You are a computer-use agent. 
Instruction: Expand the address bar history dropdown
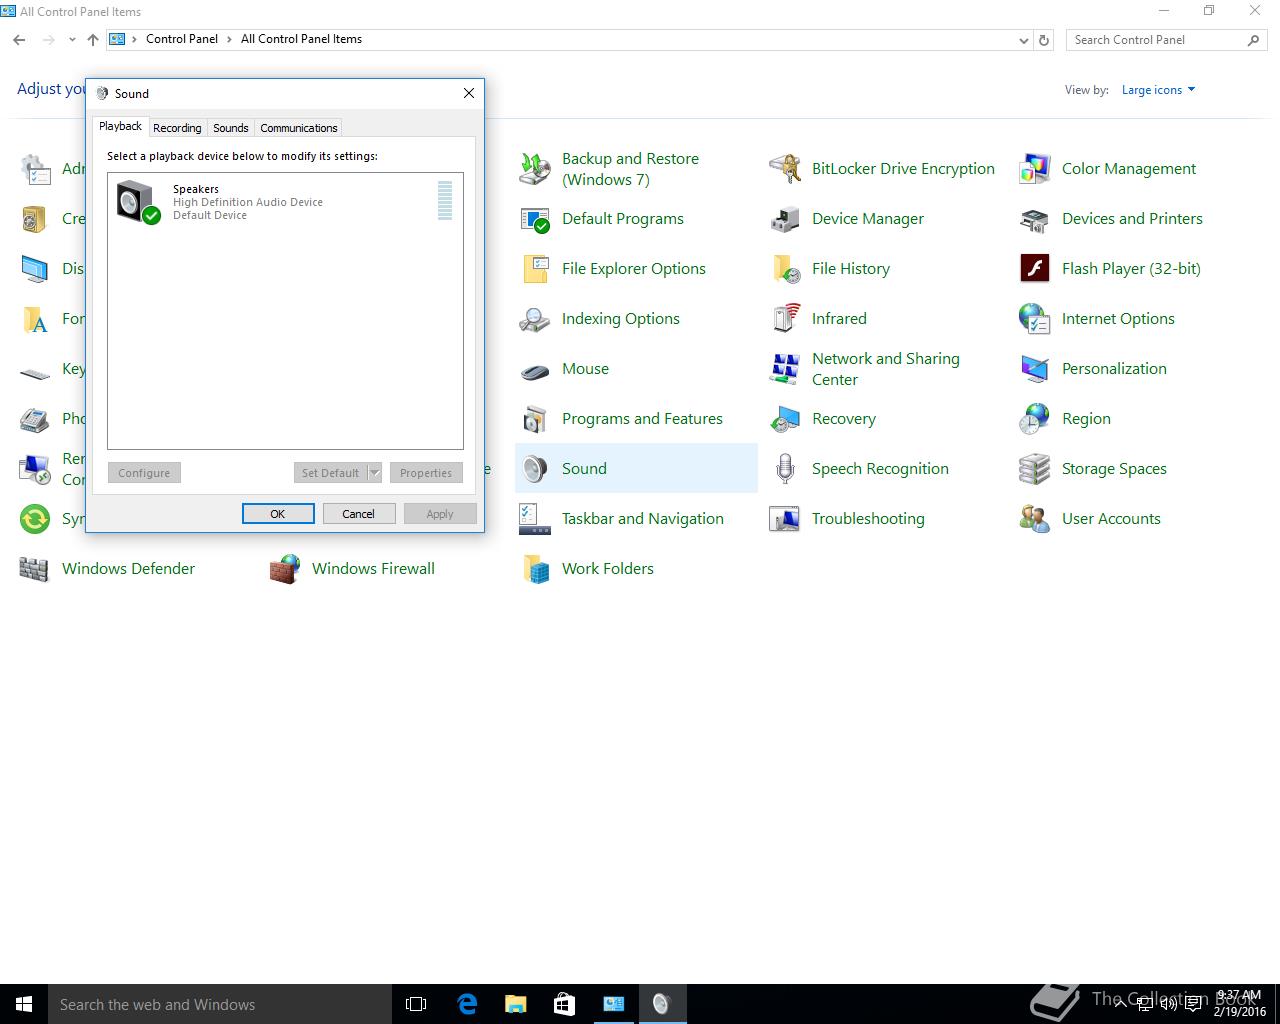[1023, 40]
